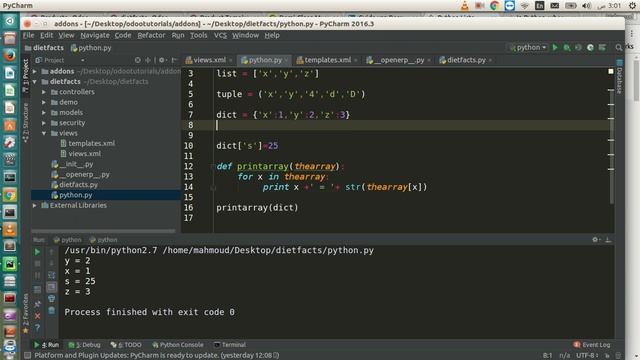Expand the security folder arrow

(44, 122)
